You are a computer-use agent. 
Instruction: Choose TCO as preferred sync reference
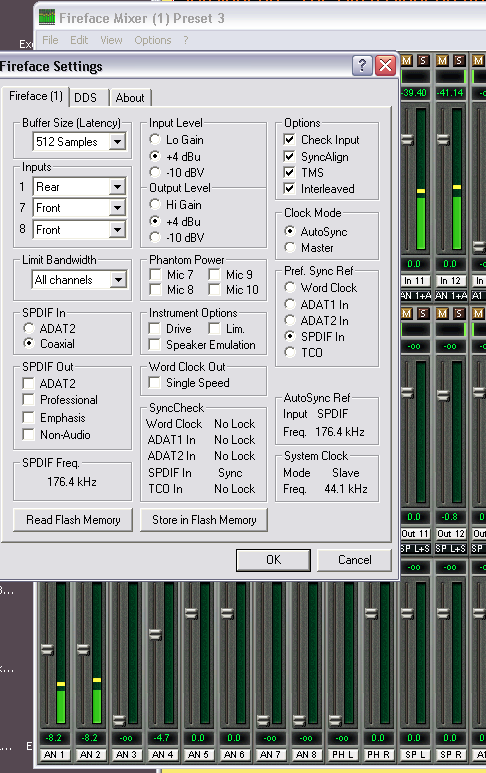point(290,352)
